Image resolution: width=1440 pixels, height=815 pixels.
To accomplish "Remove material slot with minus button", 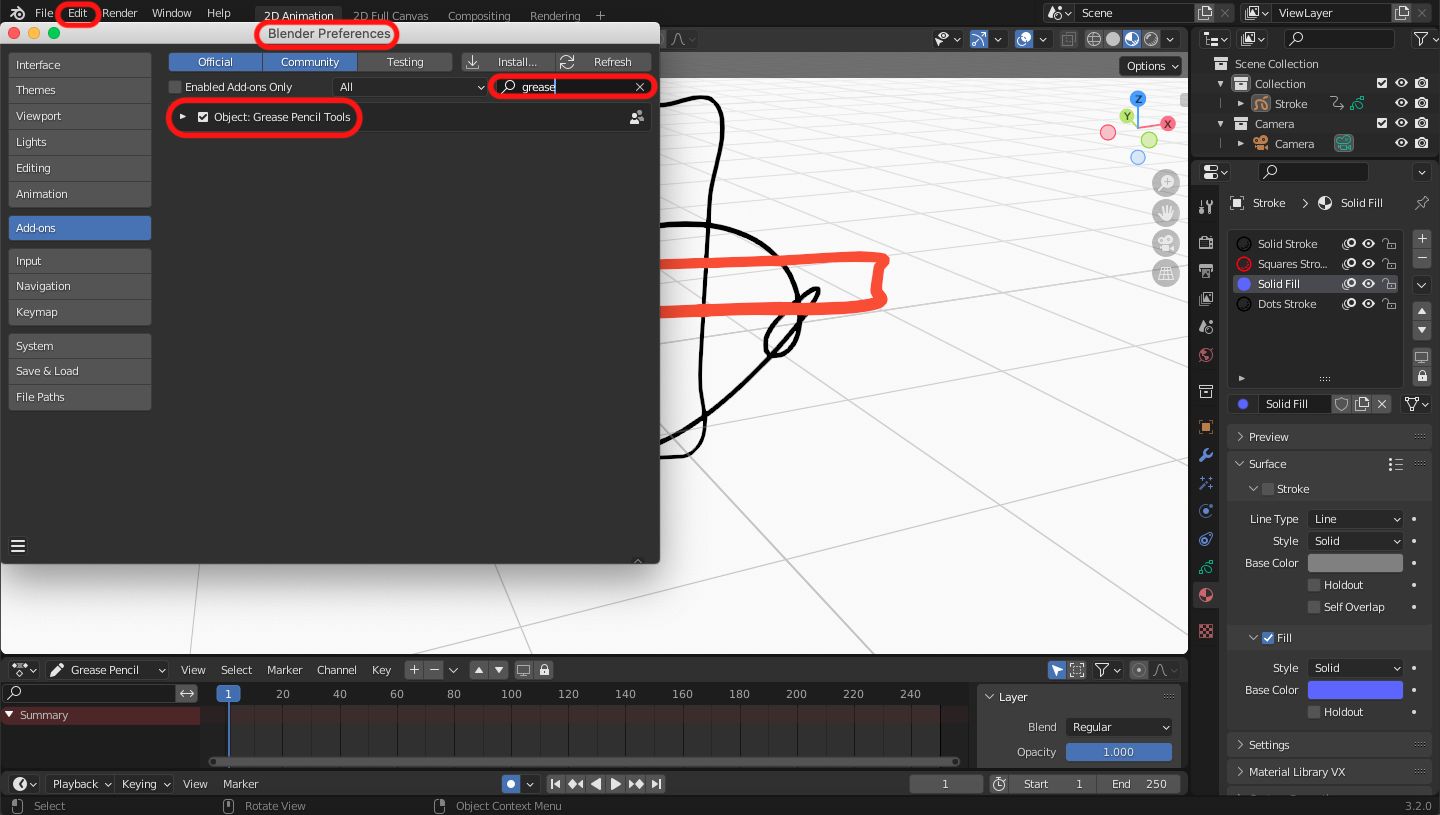I will coord(1422,259).
